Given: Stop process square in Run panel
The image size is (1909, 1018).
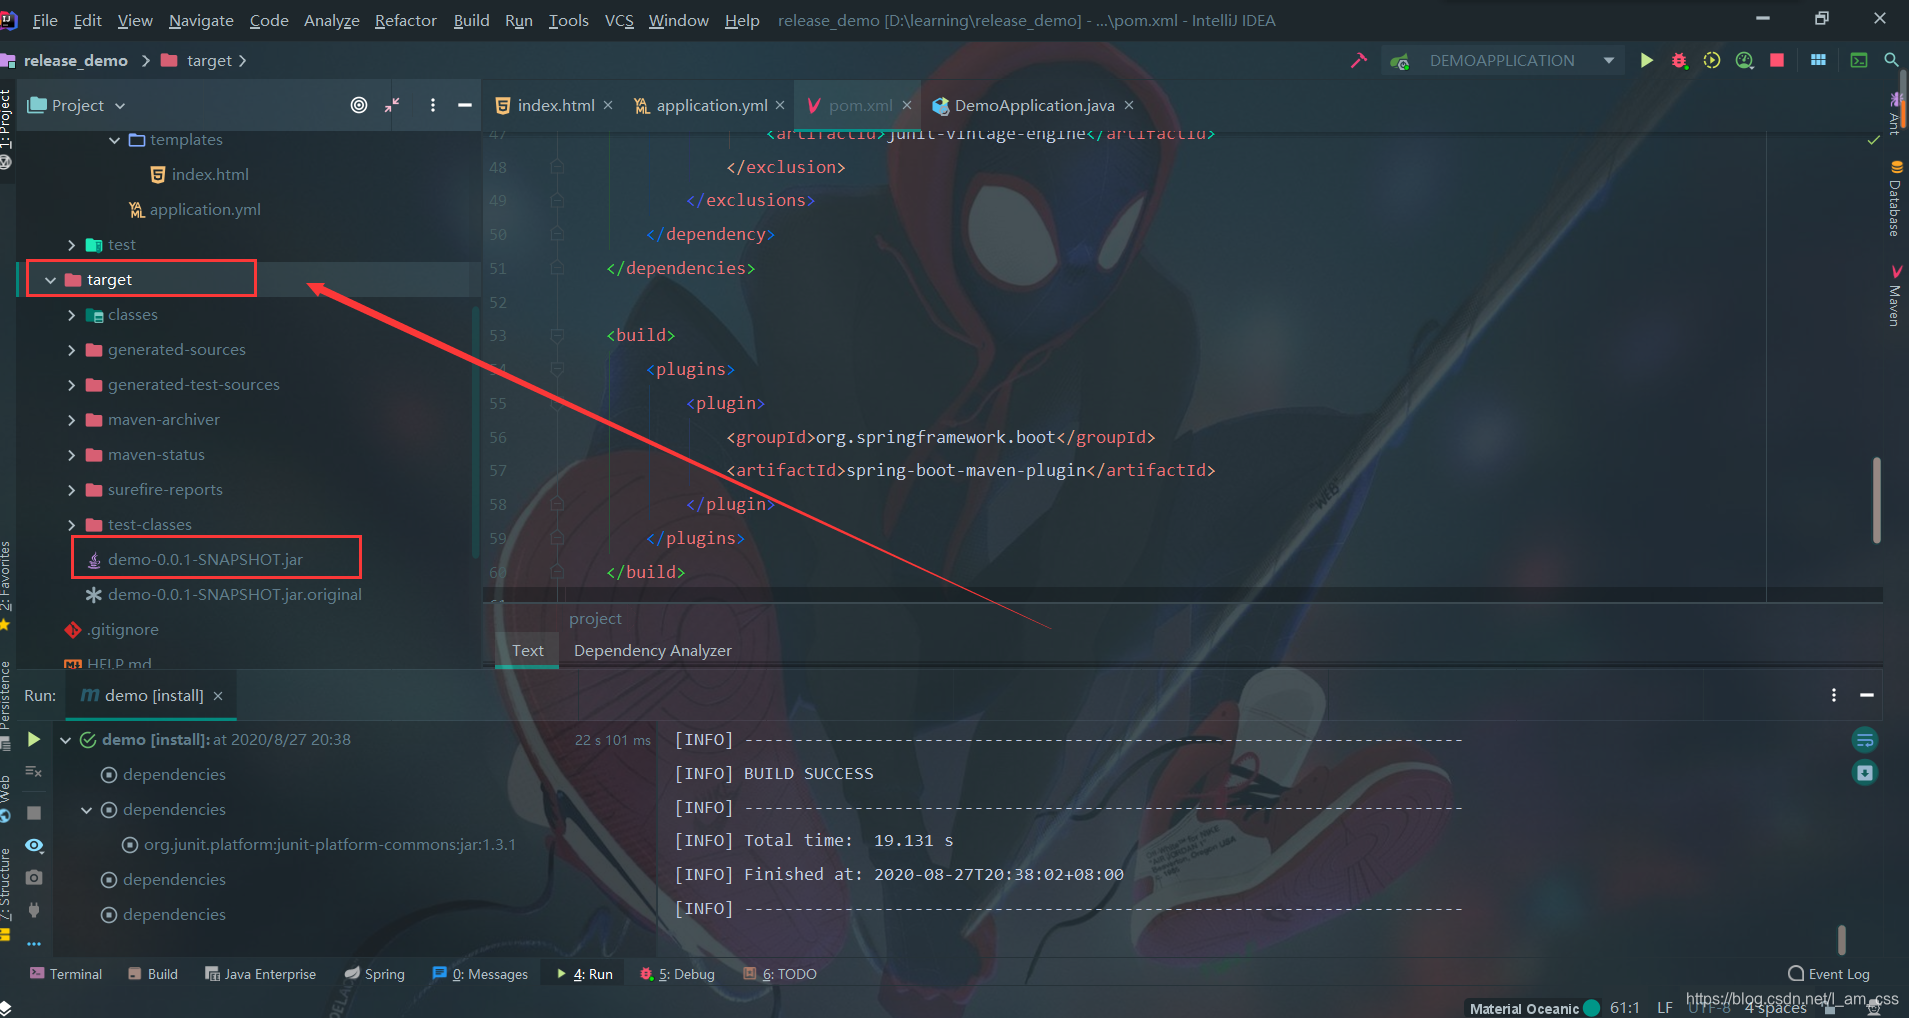Looking at the screenshot, I should pyautogui.click(x=33, y=813).
